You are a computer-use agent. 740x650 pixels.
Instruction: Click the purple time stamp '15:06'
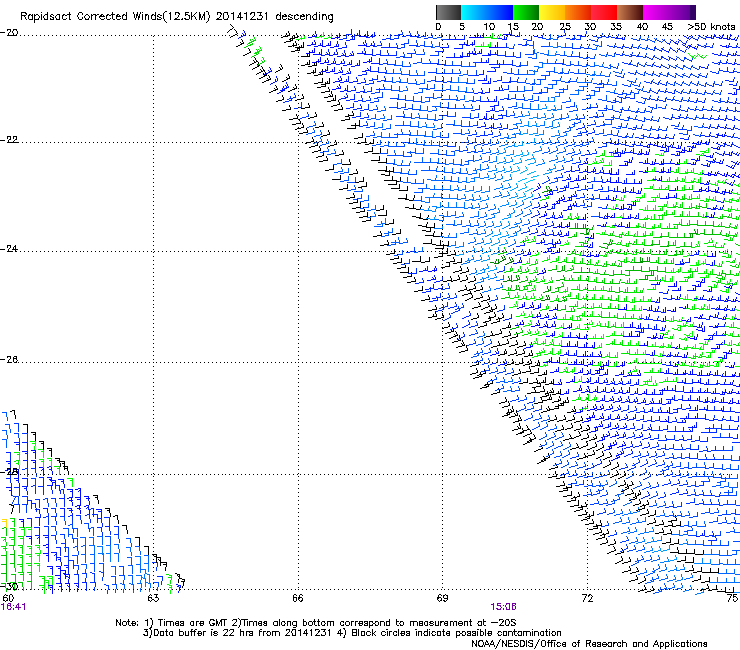click(503, 607)
